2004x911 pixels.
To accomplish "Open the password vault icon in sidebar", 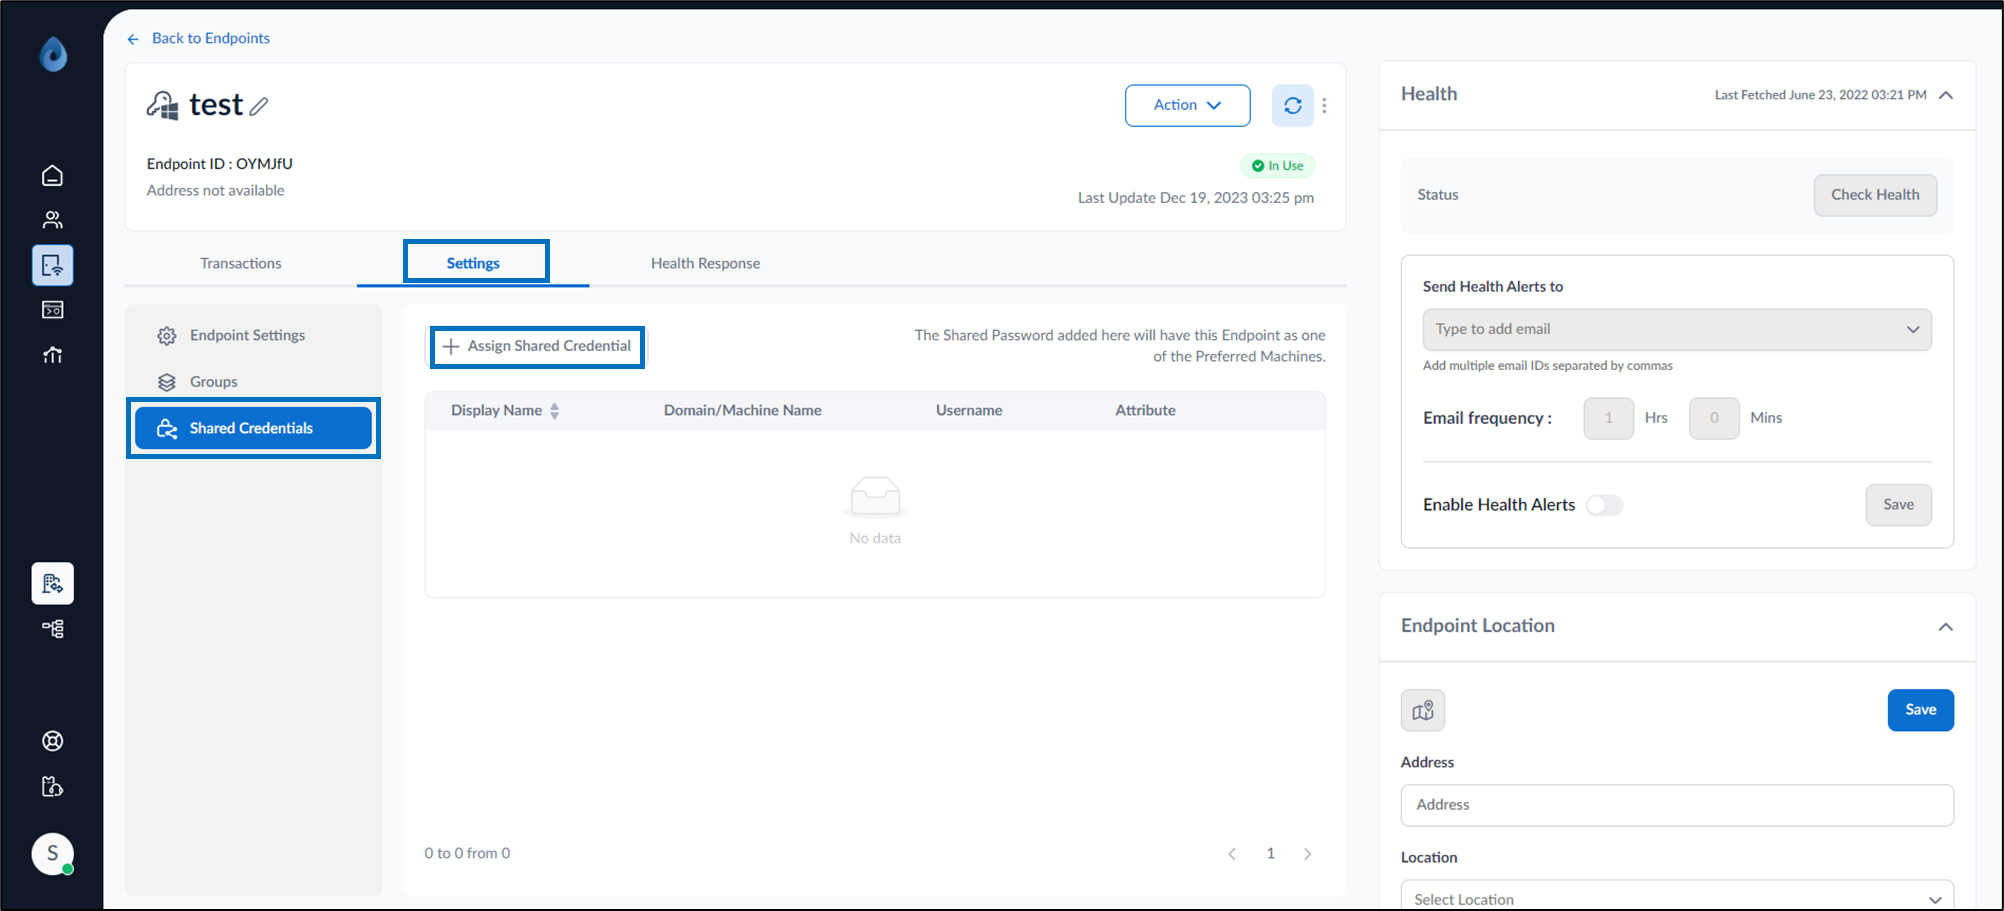I will pyautogui.click(x=52, y=310).
